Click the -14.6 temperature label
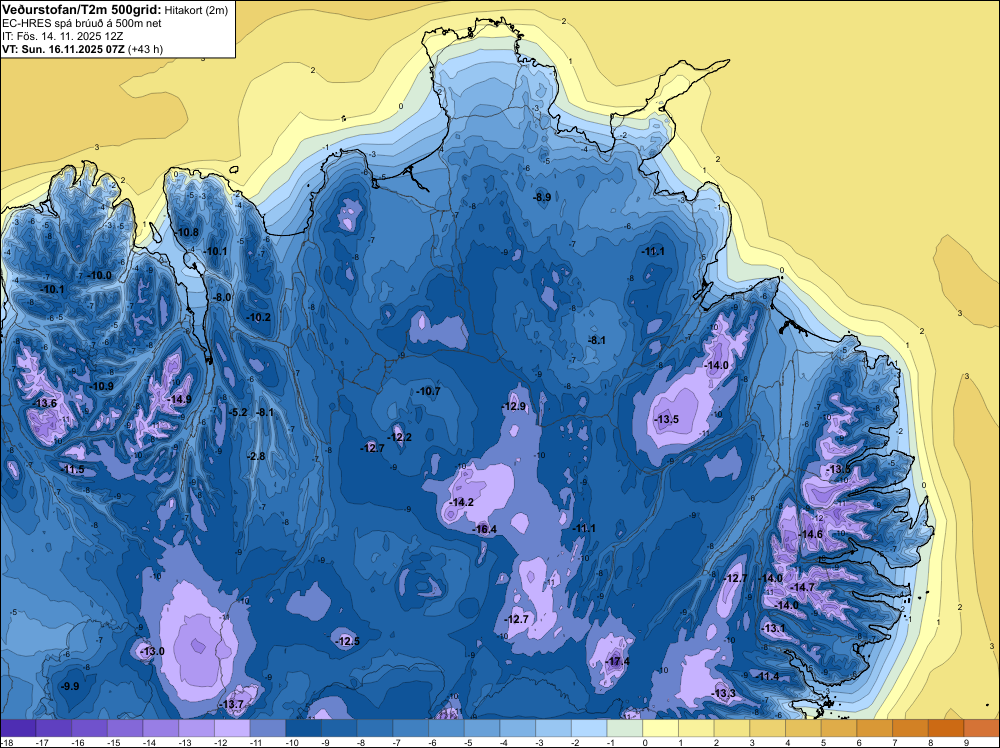1000x748 pixels. click(x=811, y=534)
